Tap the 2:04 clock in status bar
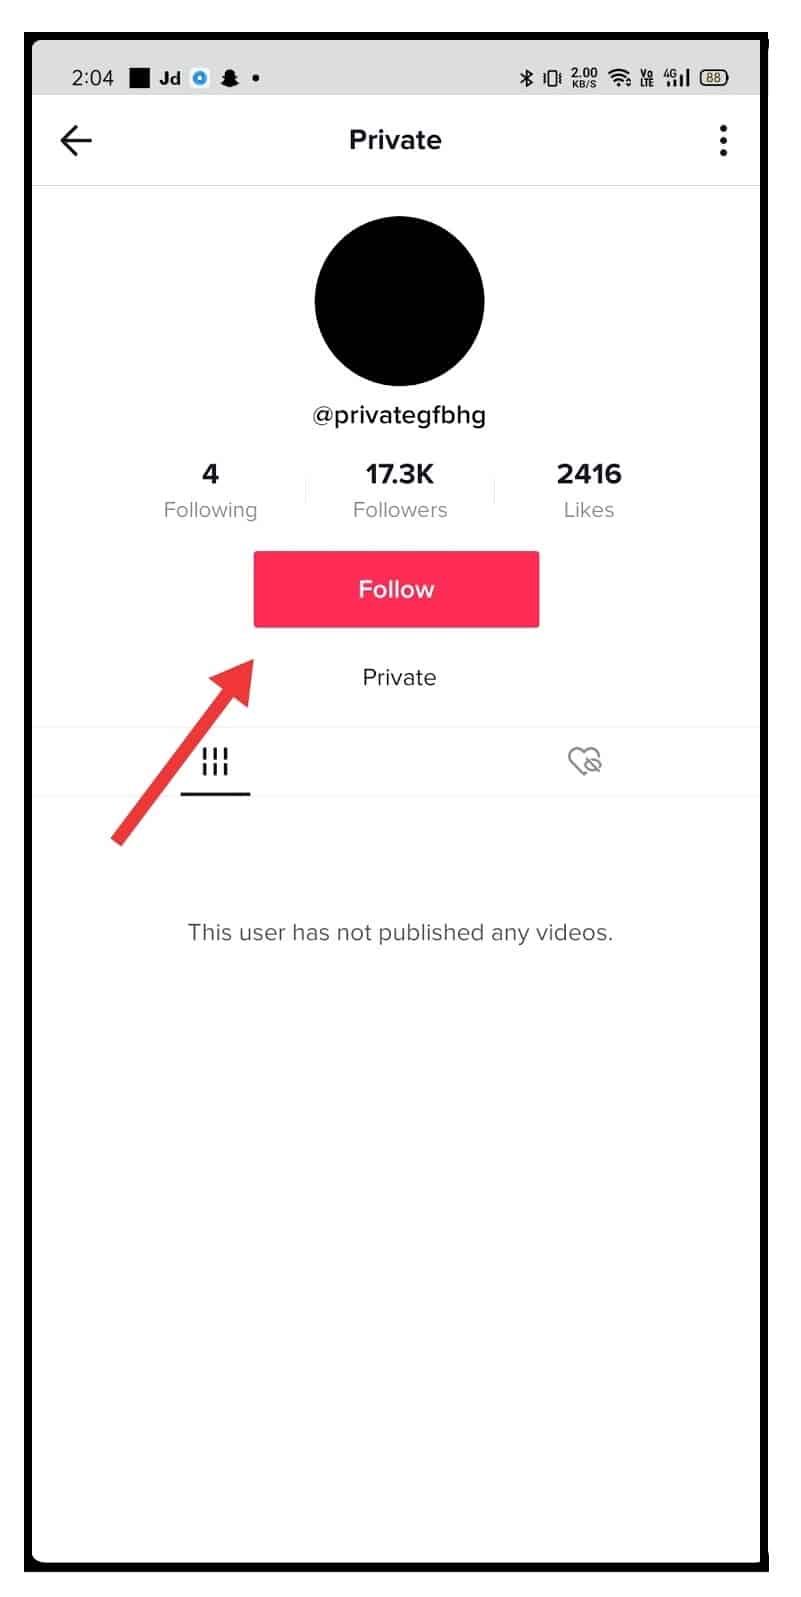Screen dimensions: 801x1597 pyautogui.click(x=93, y=78)
